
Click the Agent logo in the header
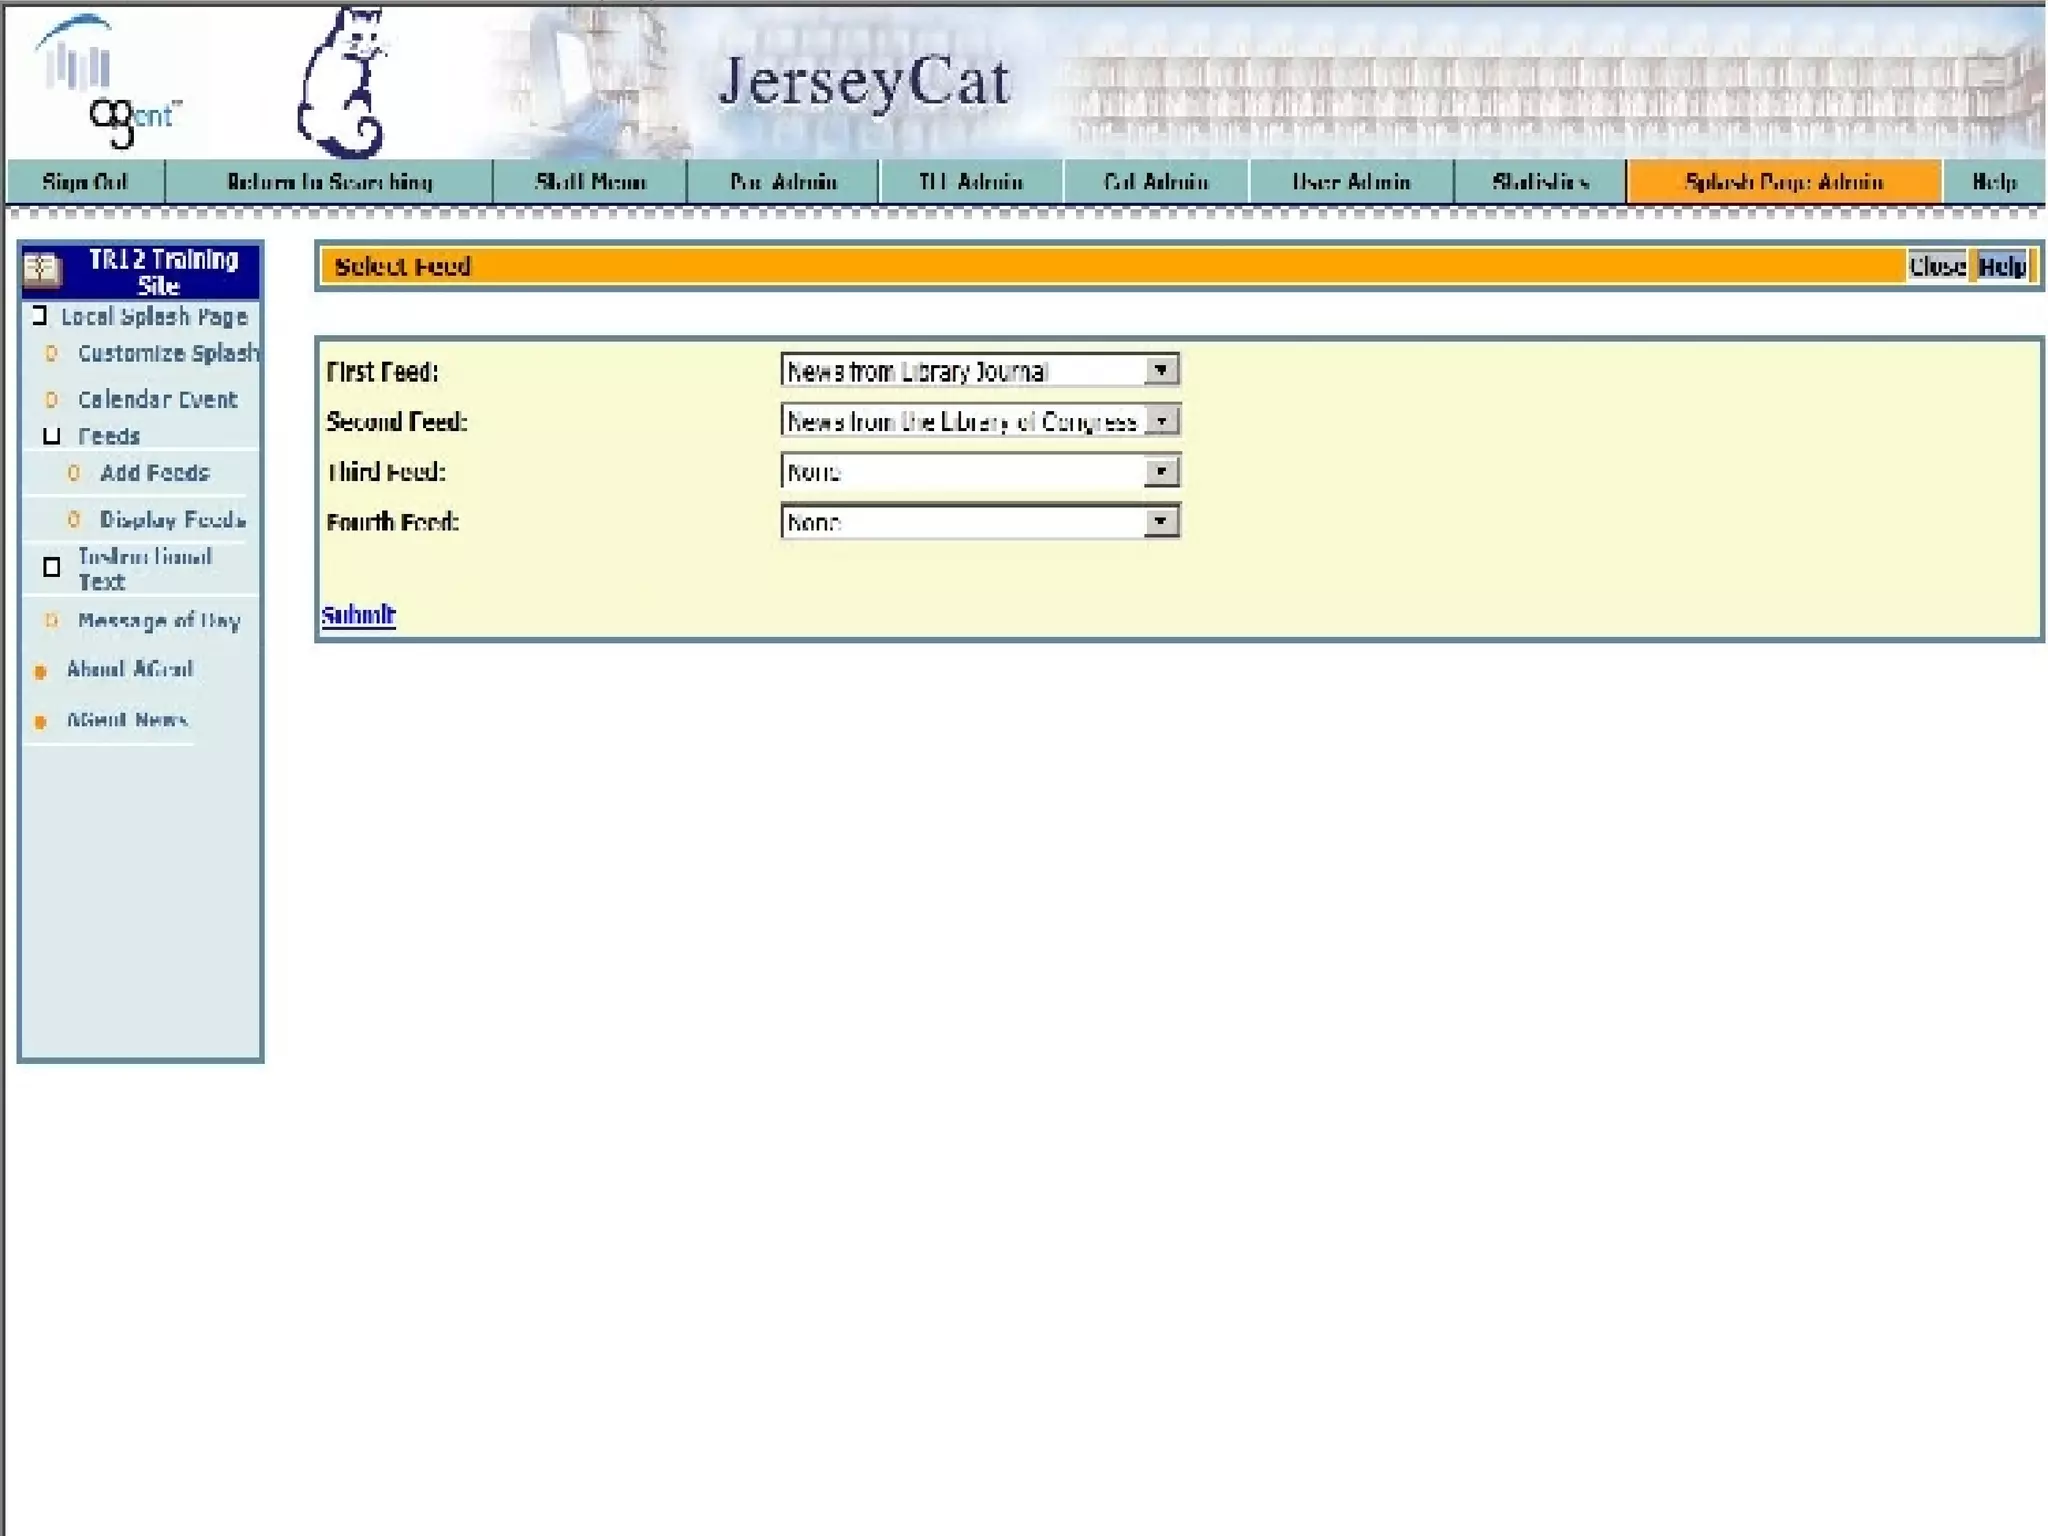point(108,84)
